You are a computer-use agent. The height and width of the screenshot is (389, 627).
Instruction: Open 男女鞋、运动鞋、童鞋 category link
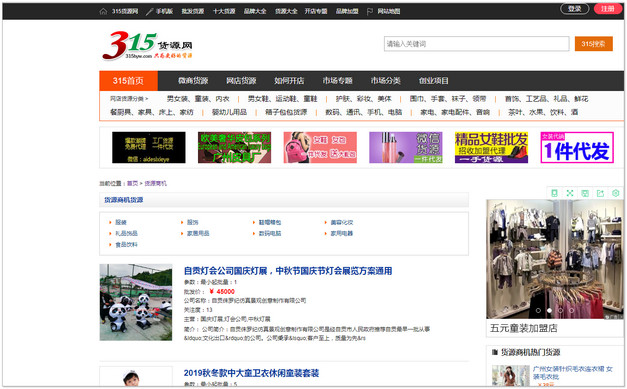click(x=282, y=99)
